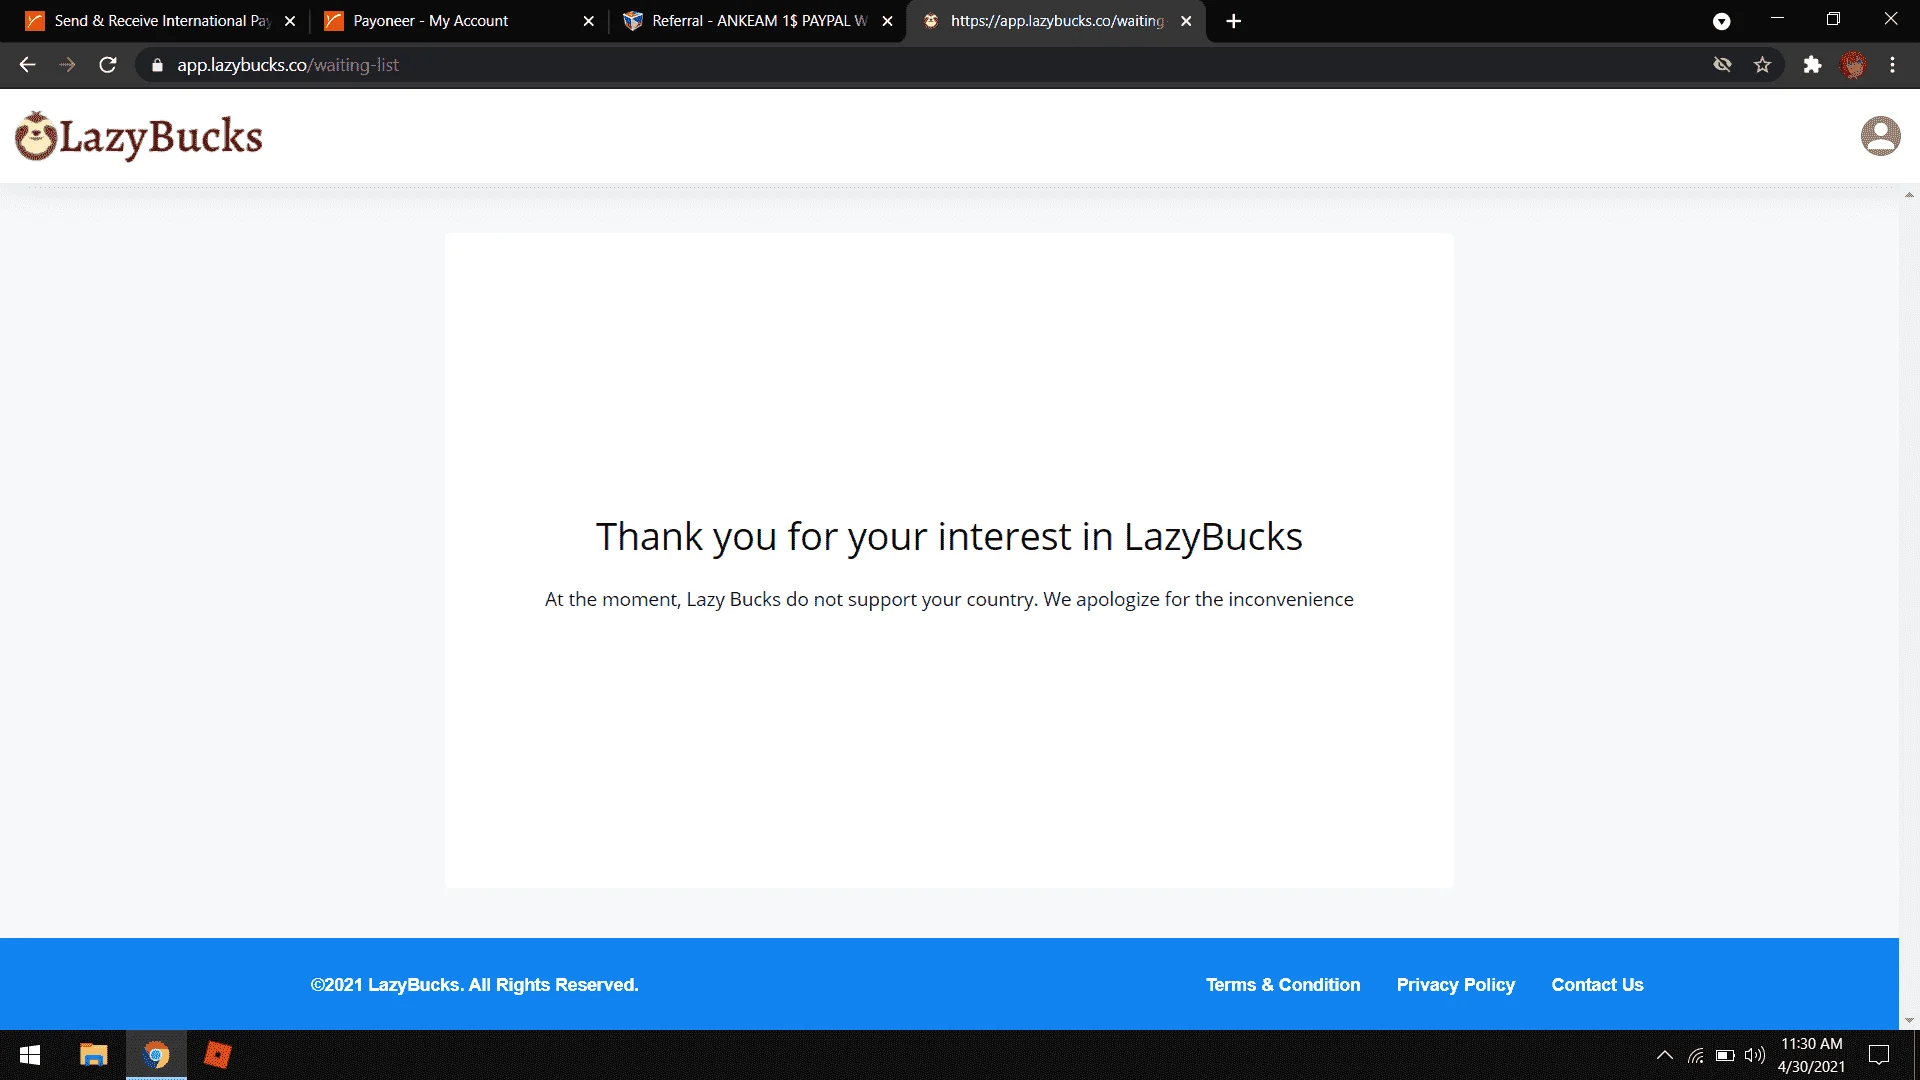
Task: Open the Terms & Condition link
Action: (x=1283, y=985)
